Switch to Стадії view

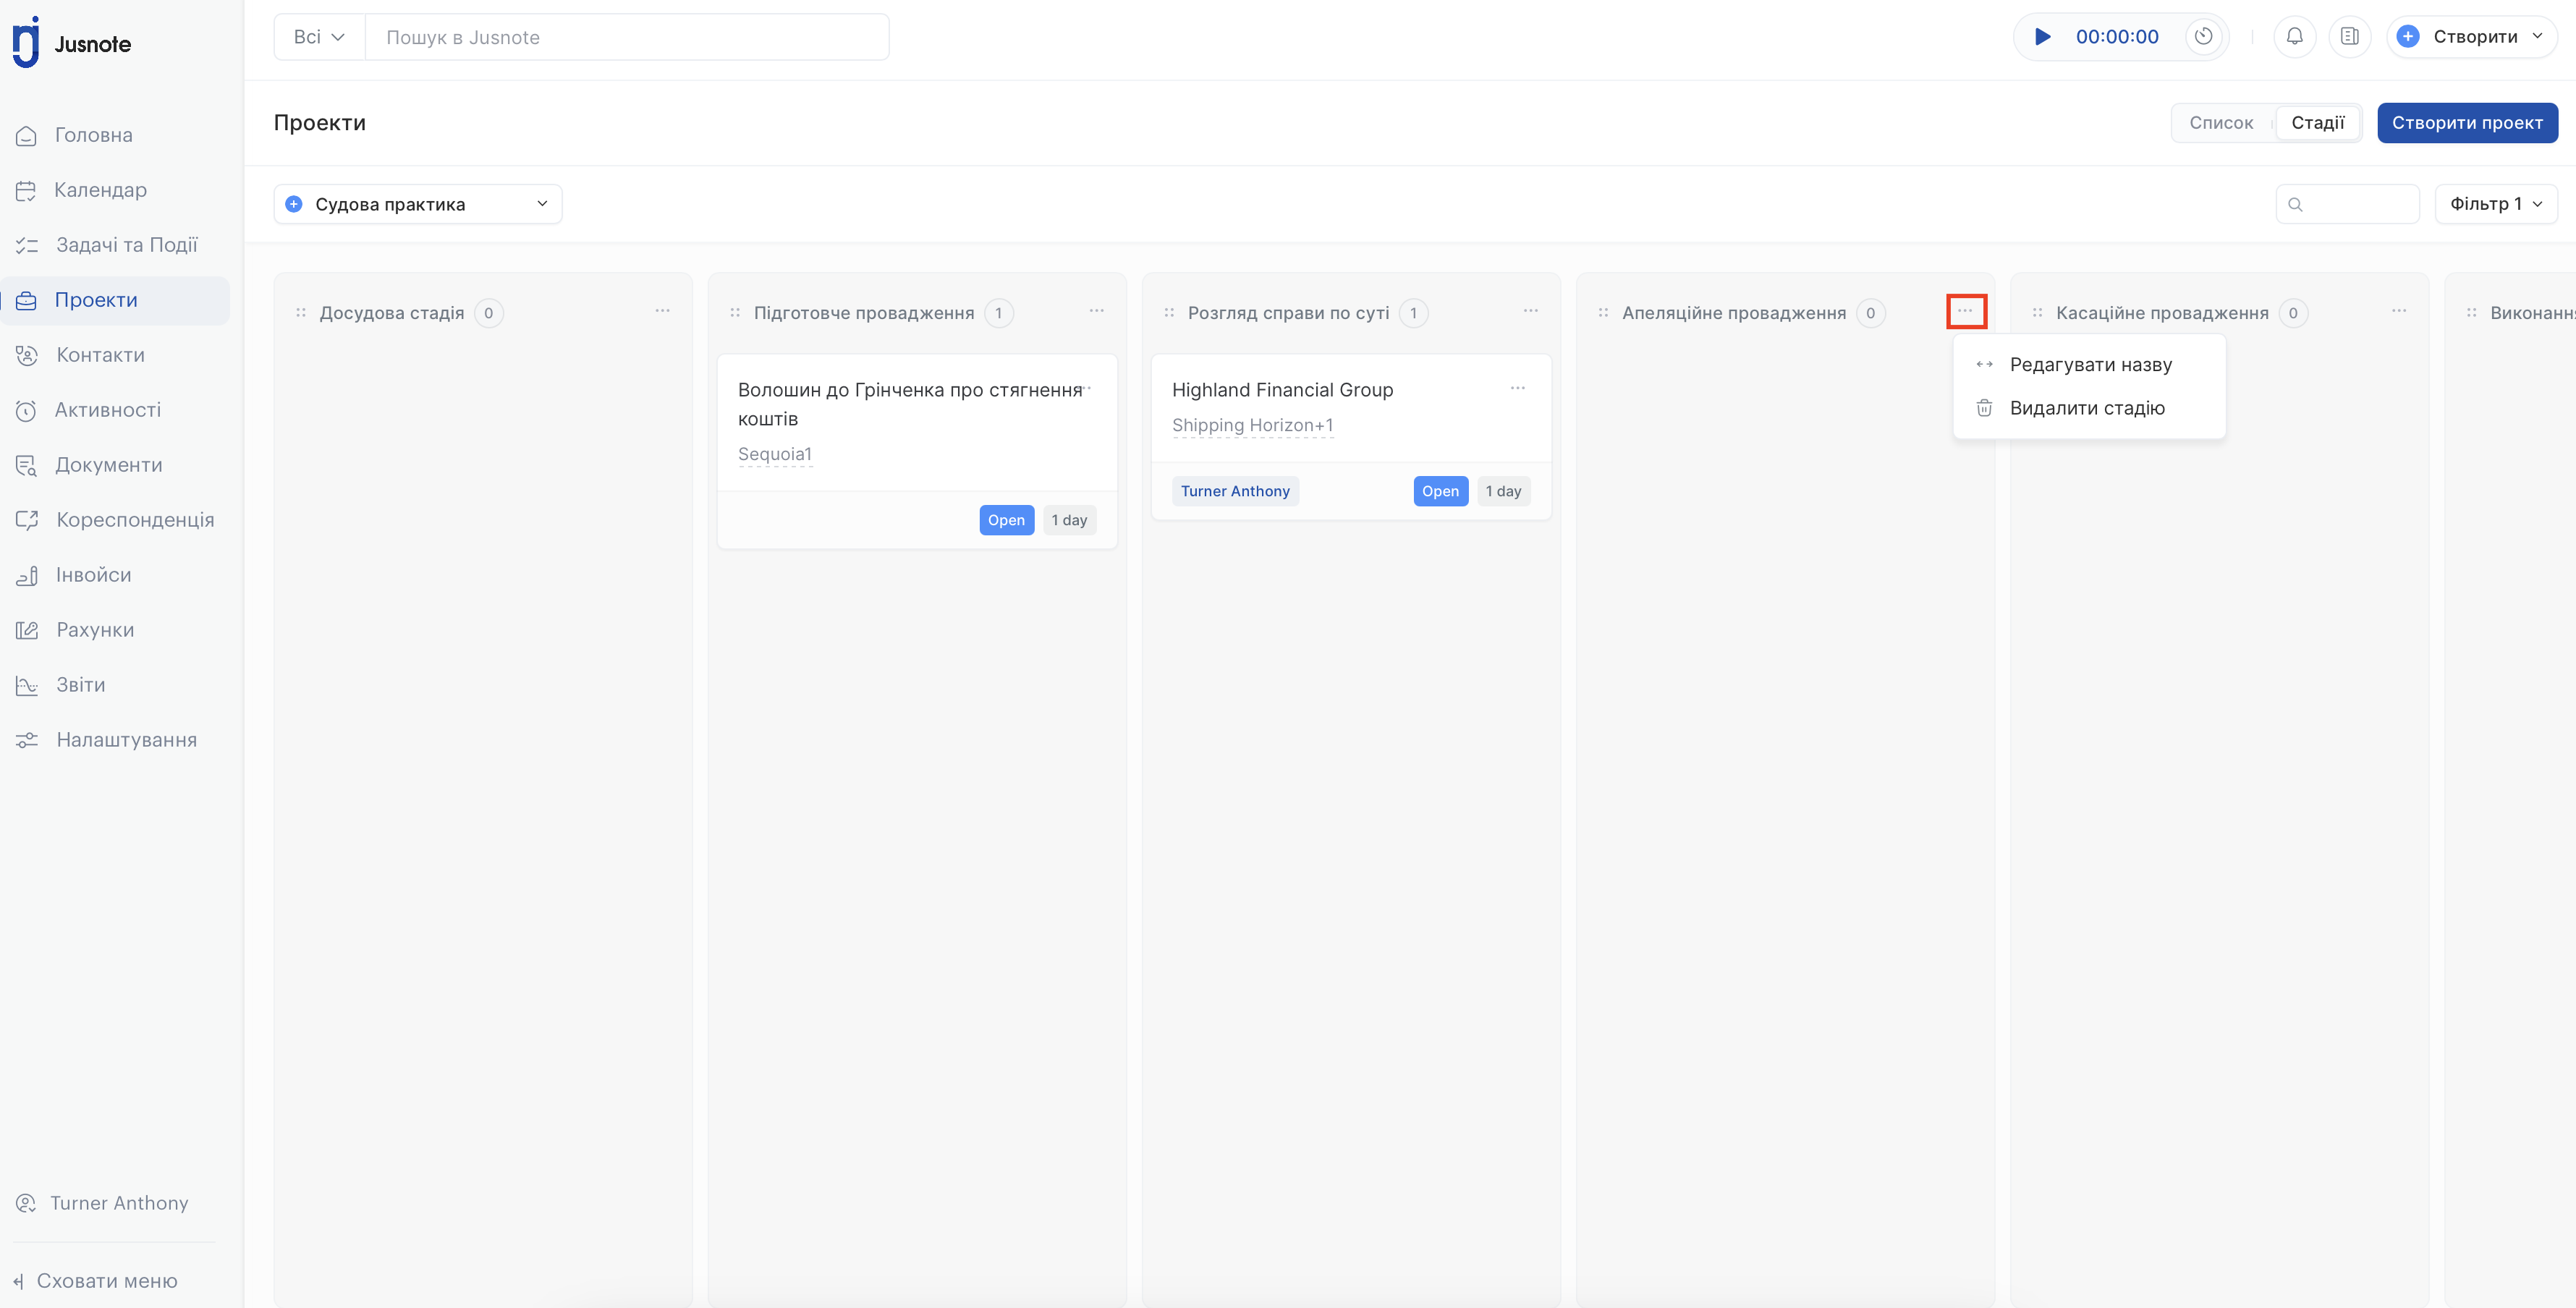tap(2318, 123)
